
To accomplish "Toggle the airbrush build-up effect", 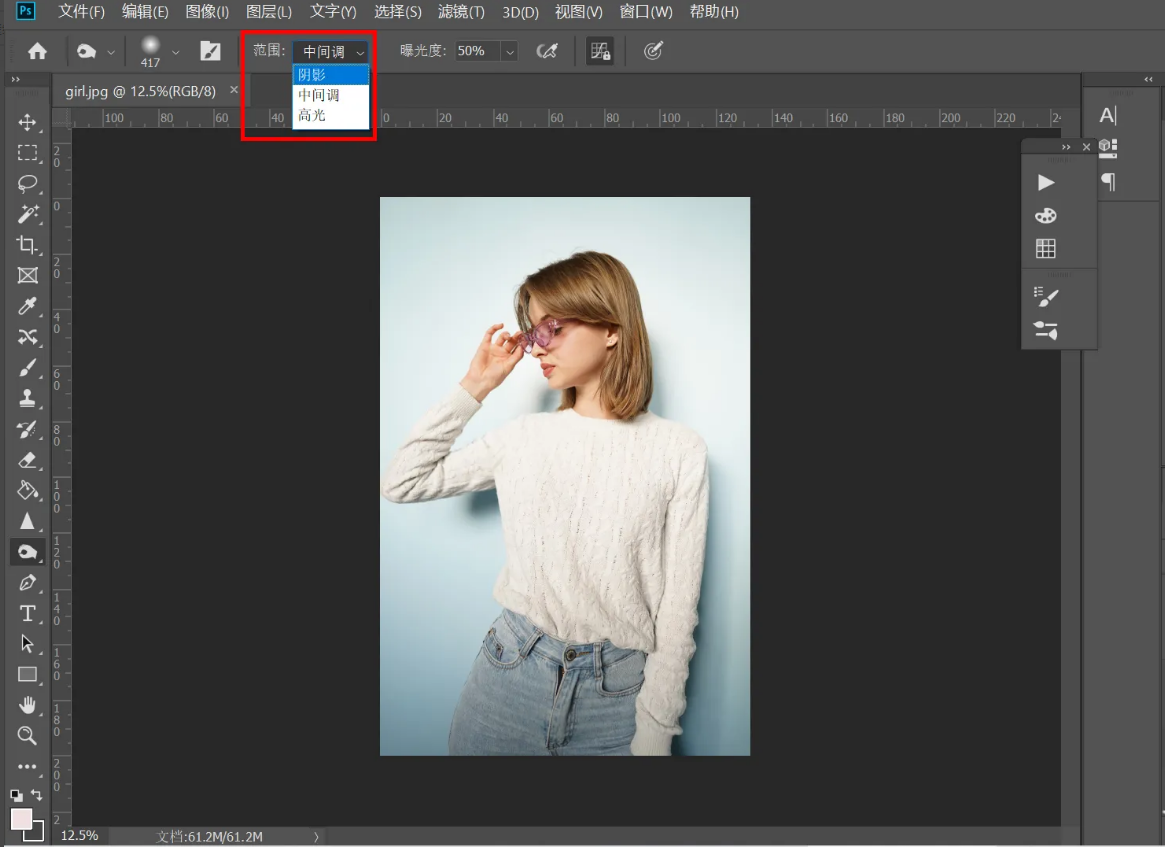I will [547, 51].
